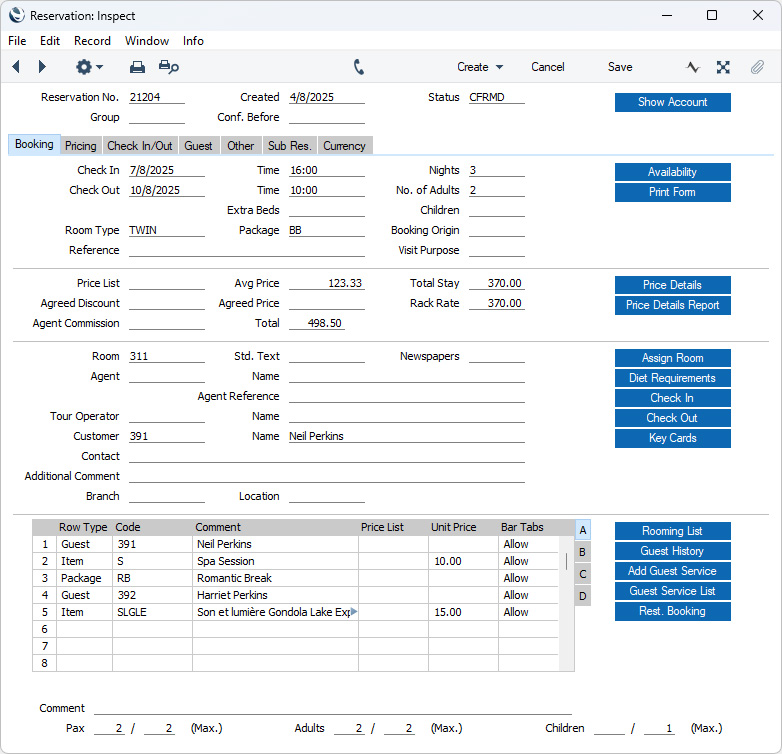Cancel changes to the reservation
The width and height of the screenshot is (782, 754).
tap(548, 67)
